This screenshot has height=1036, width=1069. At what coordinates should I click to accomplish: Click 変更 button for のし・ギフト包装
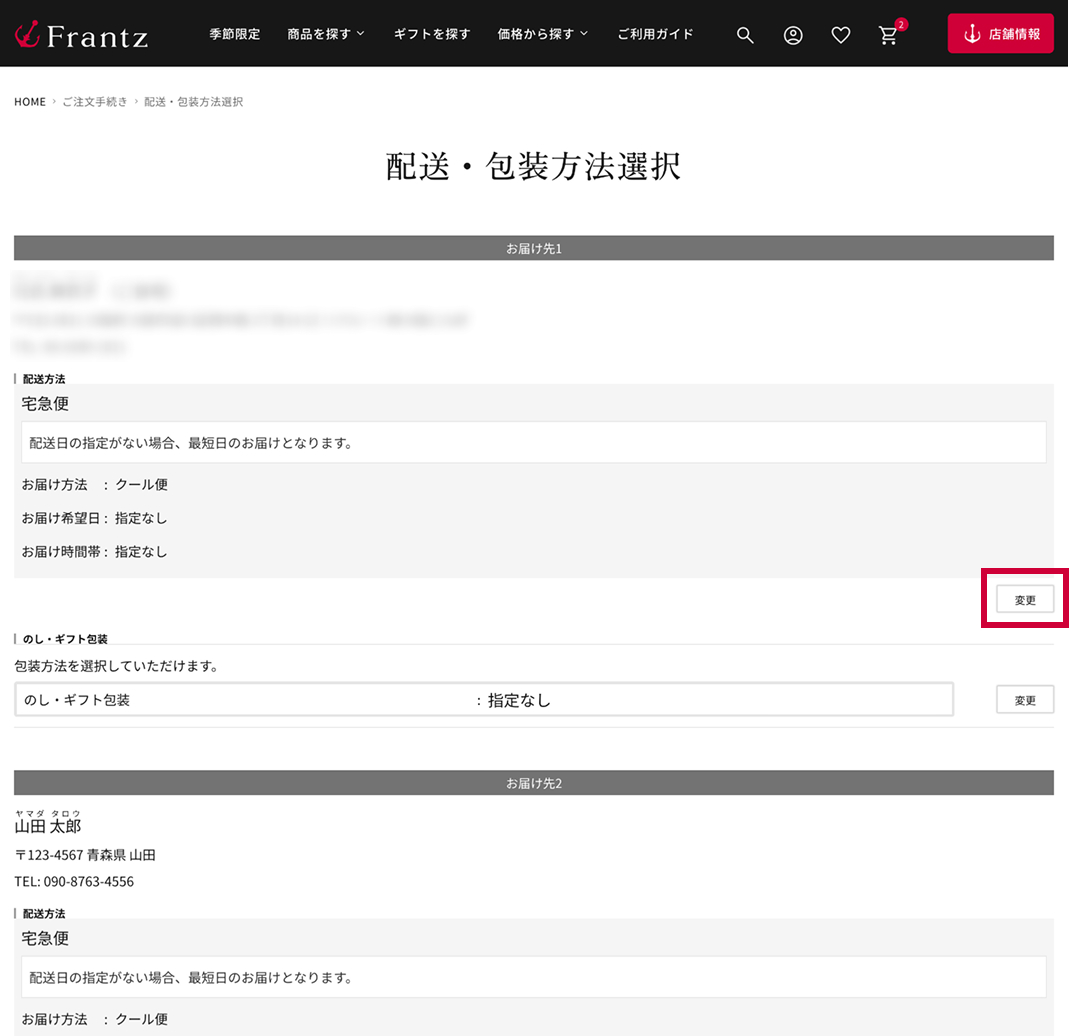tap(1025, 700)
